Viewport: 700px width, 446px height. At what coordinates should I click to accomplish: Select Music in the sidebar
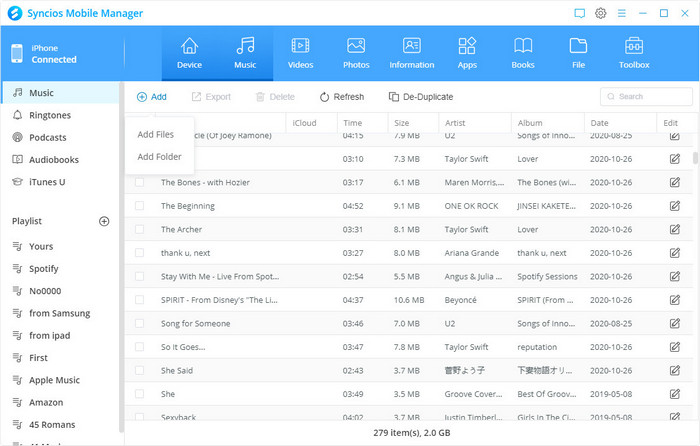(61, 93)
